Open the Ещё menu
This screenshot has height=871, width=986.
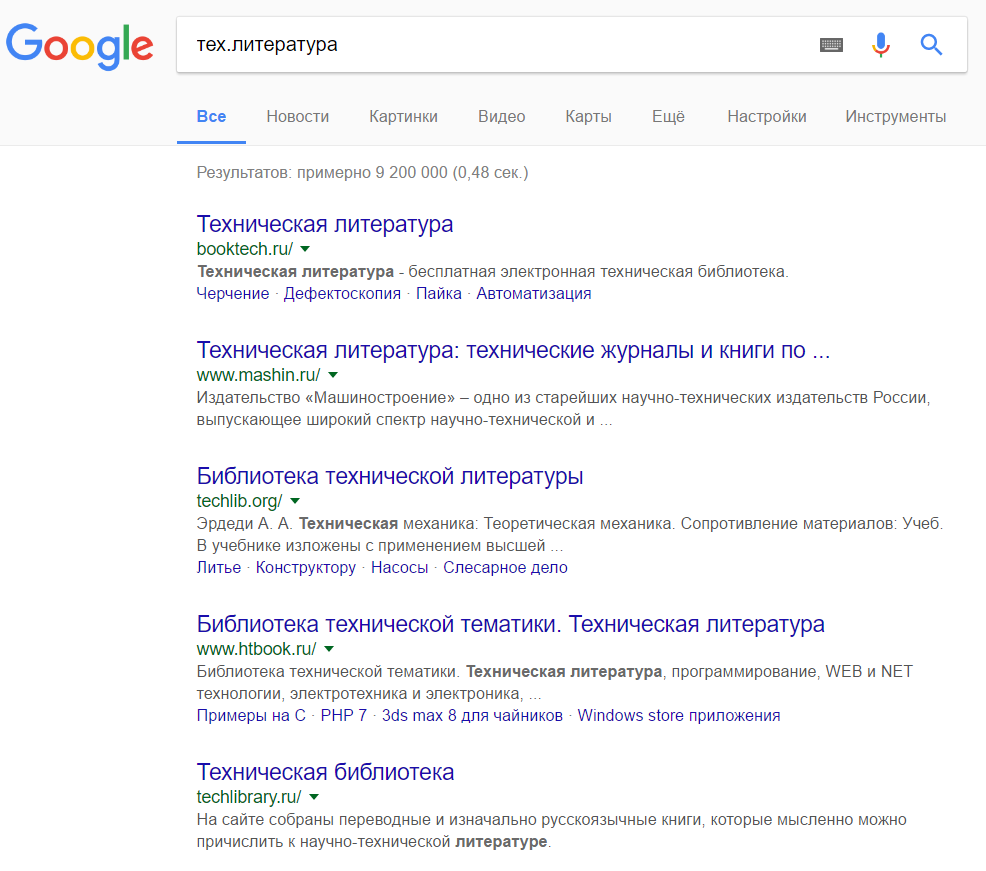click(x=668, y=116)
